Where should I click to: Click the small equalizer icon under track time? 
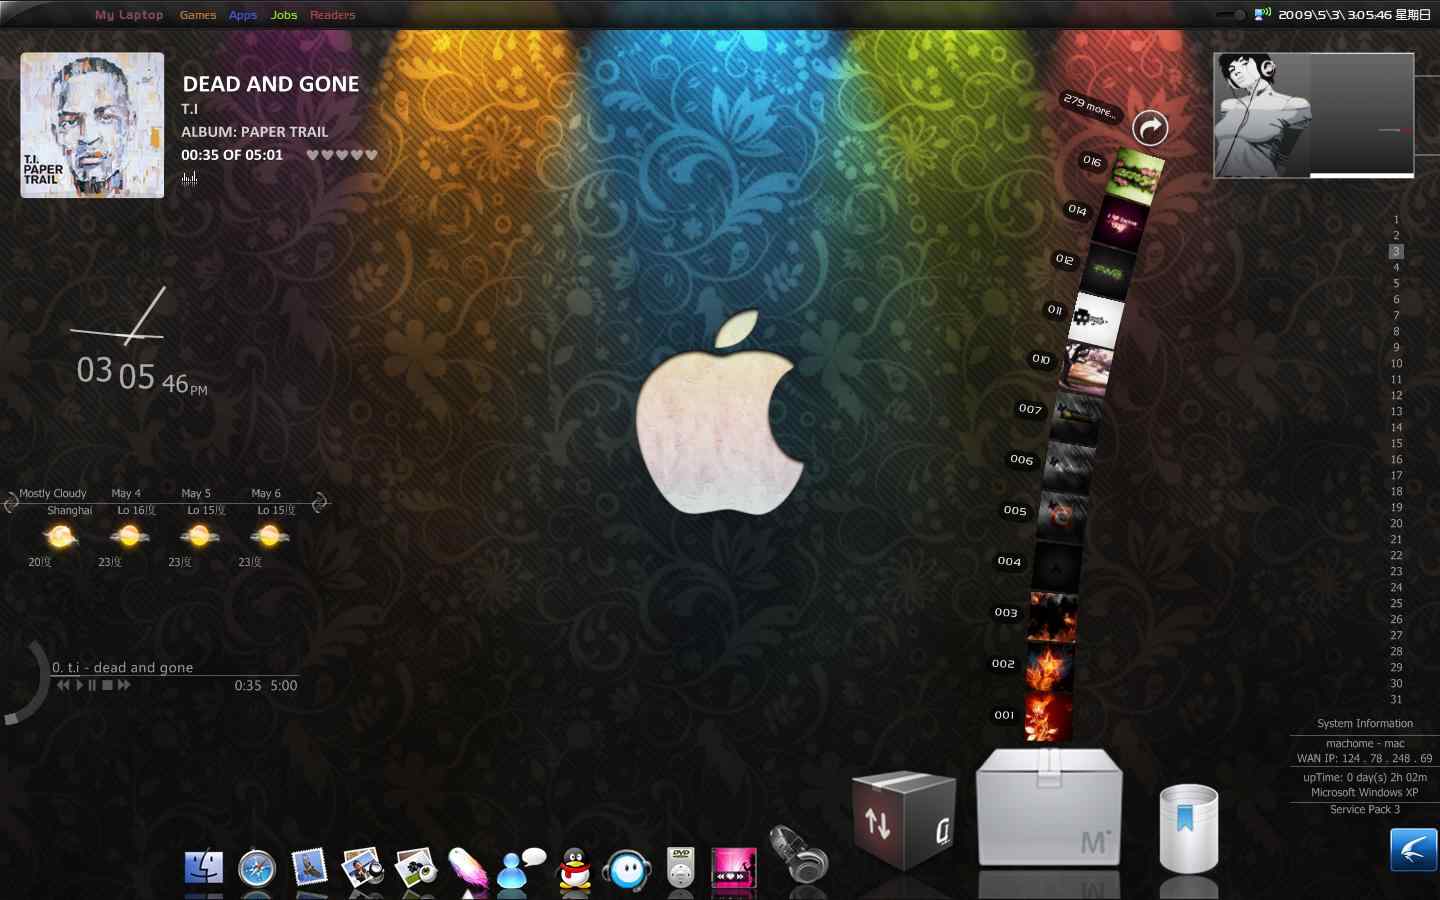(189, 178)
